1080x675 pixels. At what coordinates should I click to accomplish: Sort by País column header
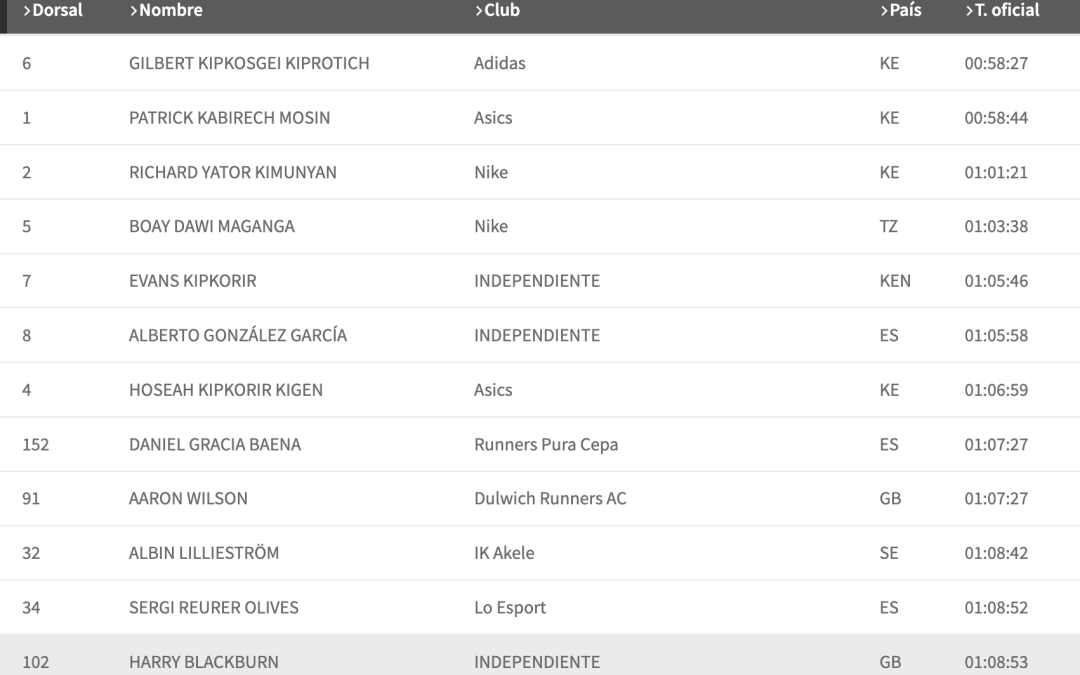(901, 11)
